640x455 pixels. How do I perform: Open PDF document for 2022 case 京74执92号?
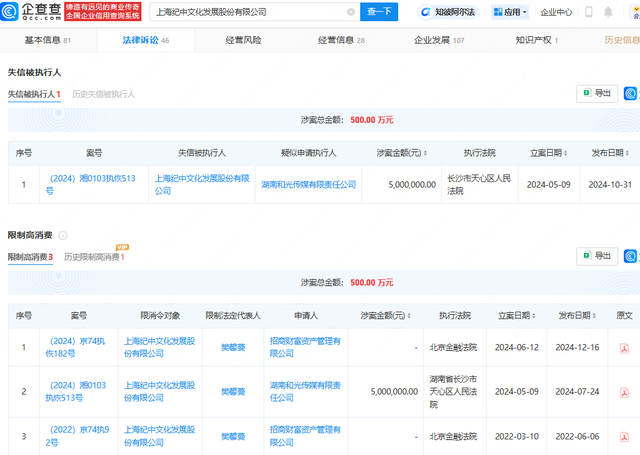click(x=624, y=437)
